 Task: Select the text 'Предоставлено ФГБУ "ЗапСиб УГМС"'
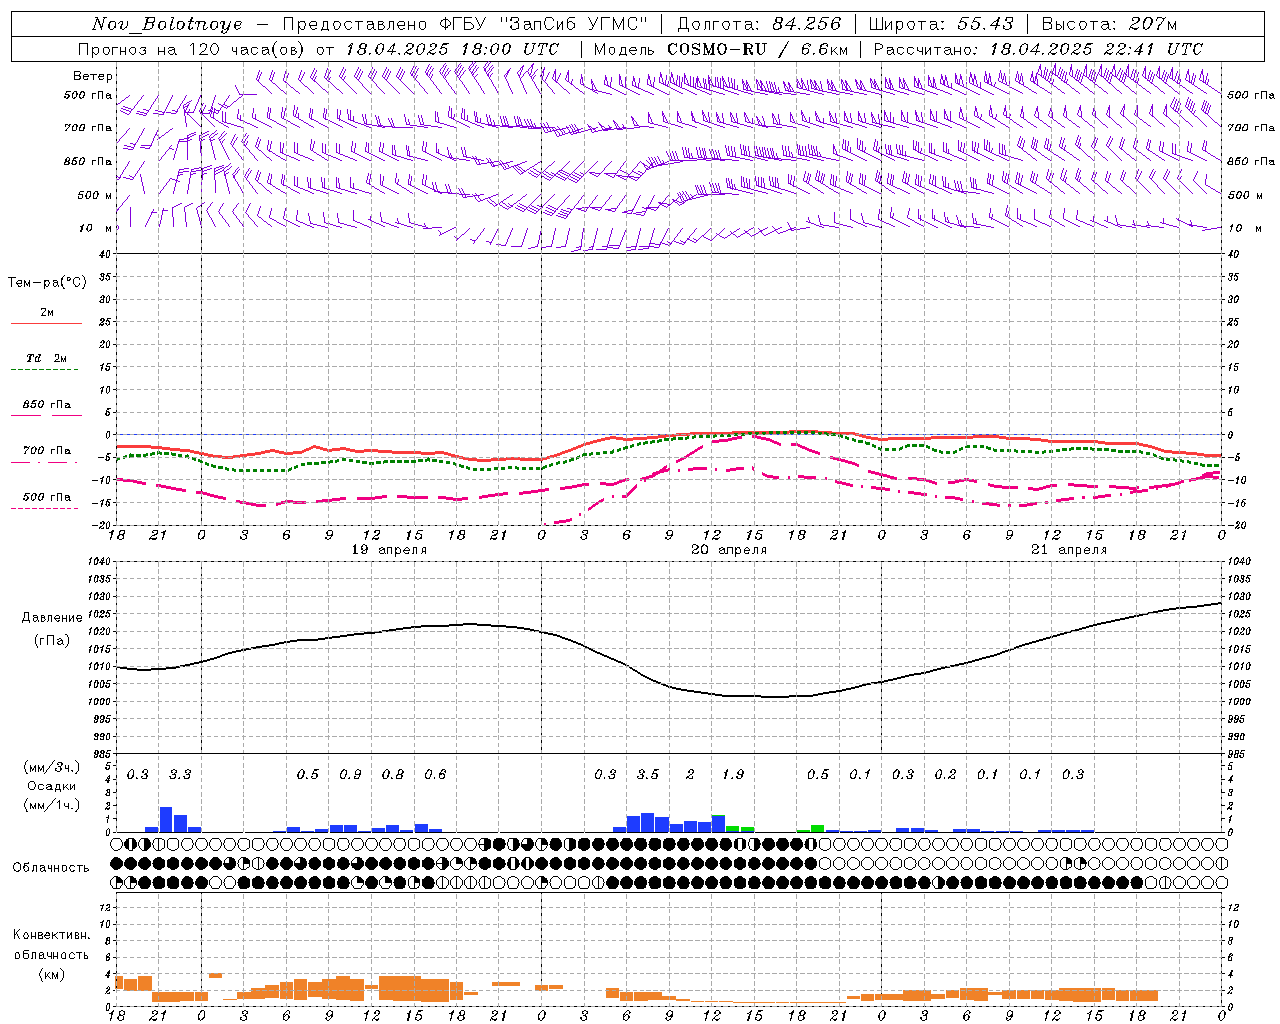(x=465, y=24)
